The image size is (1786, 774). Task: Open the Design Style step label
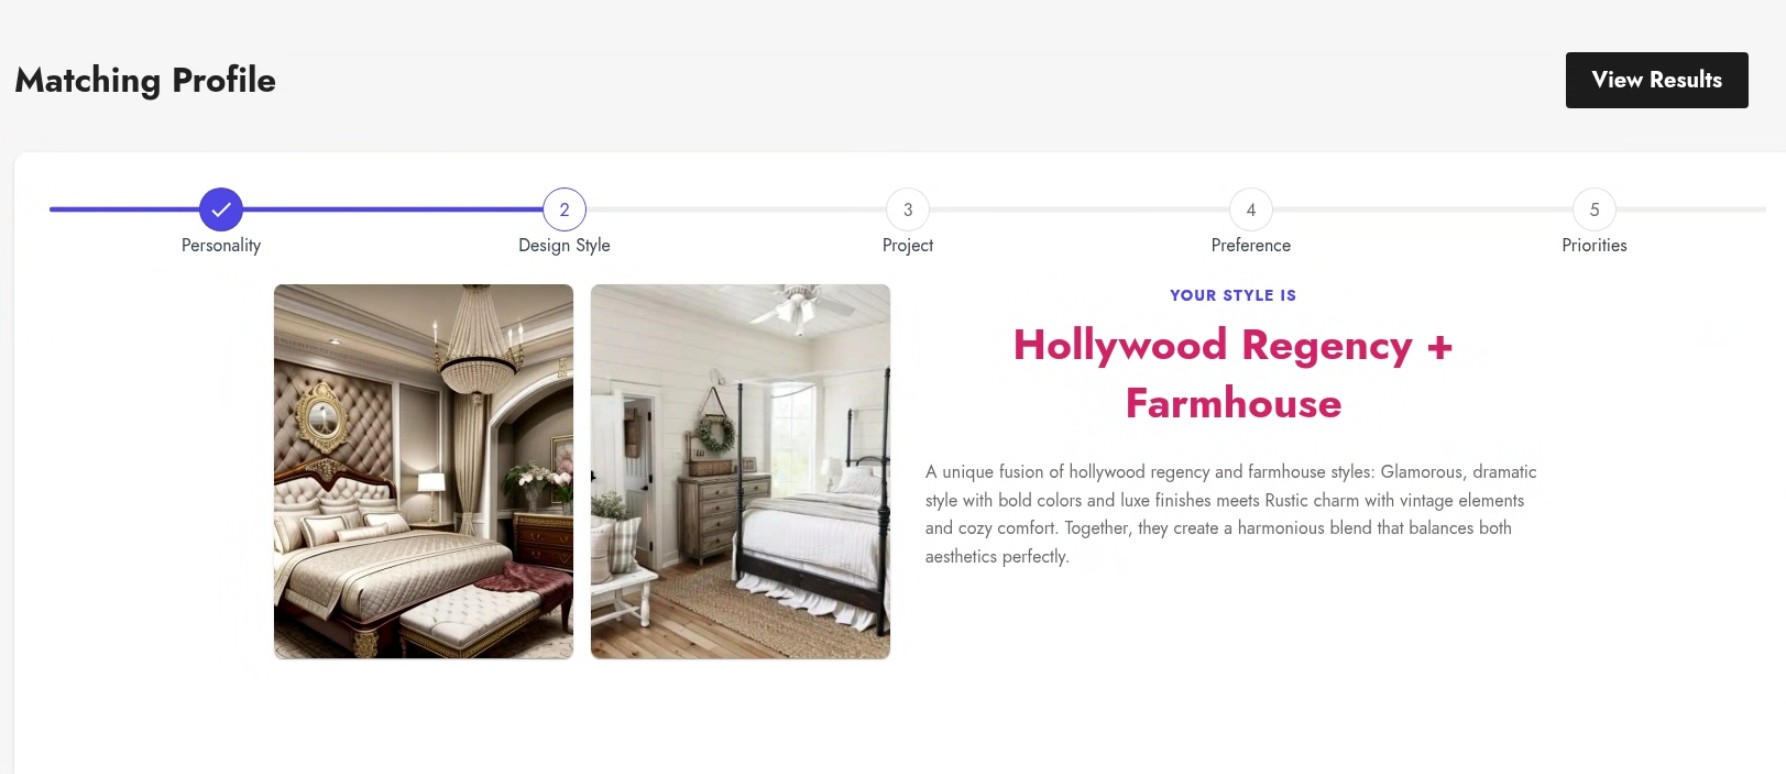[x=564, y=245]
